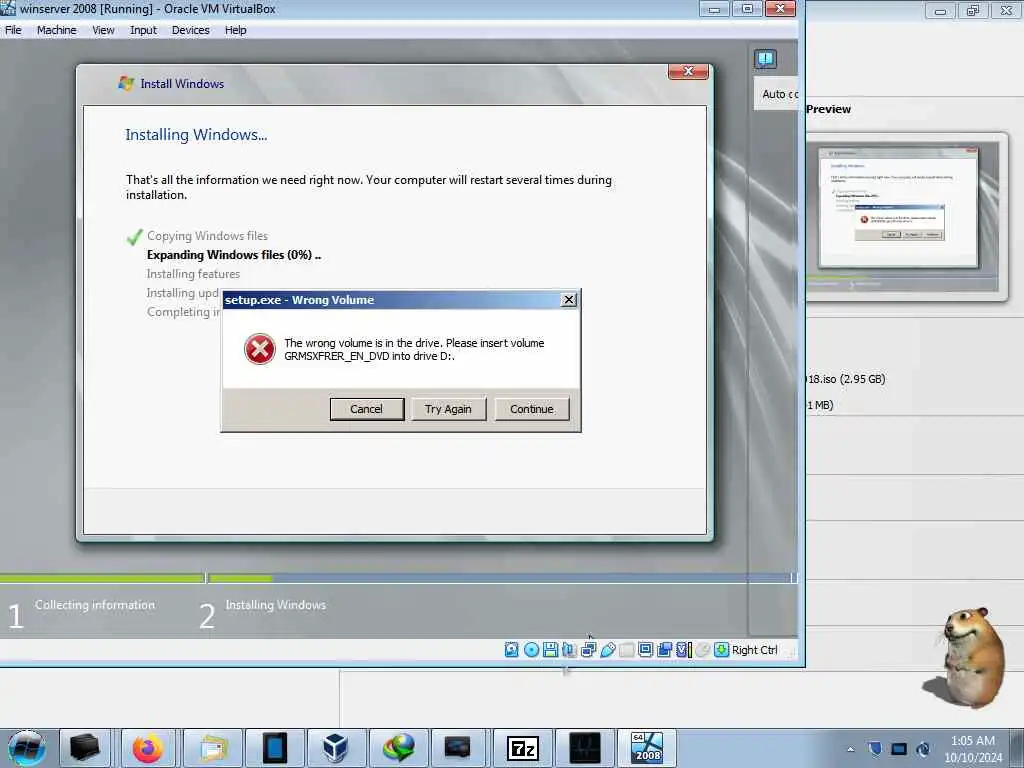Click the mouse integration status icon
The image size is (1024, 768).
pyautogui.click(x=703, y=650)
